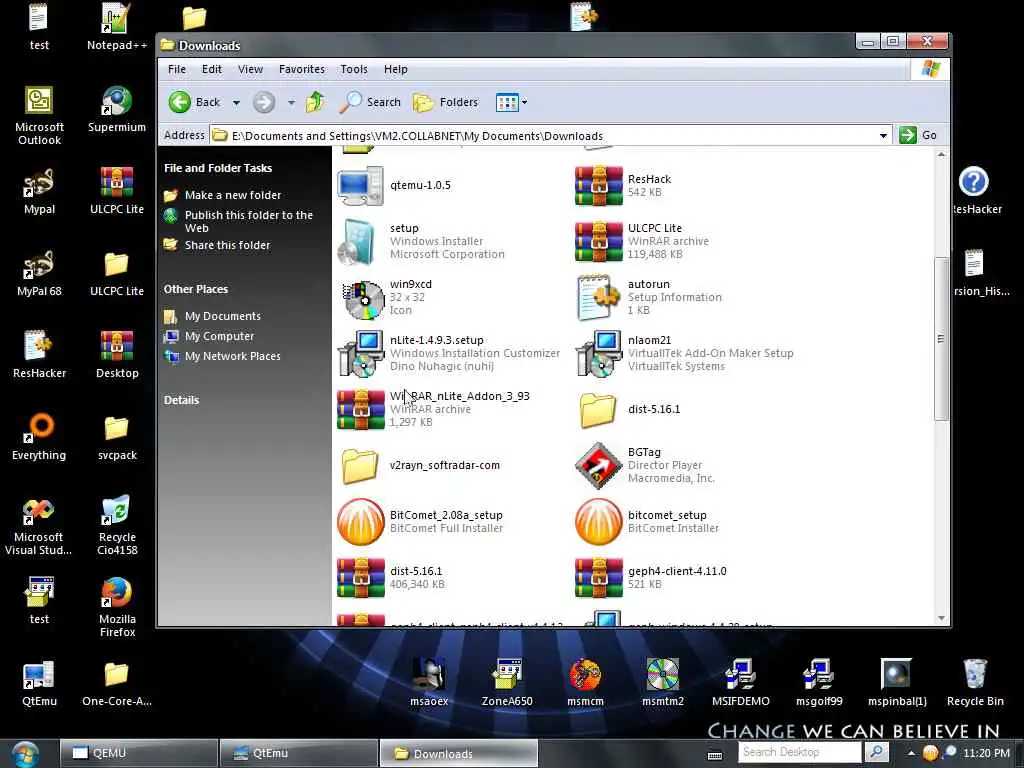Toggle the Folders pane button
The image size is (1024, 768).
(x=445, y=102)
